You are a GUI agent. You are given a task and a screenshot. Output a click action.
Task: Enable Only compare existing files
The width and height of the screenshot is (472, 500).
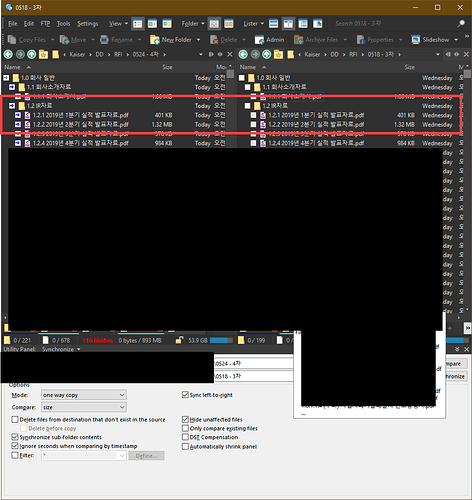click(185, 428)
